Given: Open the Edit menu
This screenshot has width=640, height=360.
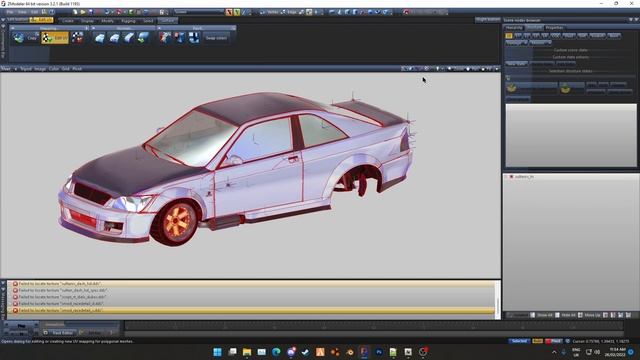Looking at the screenshot, I should click(35, 12).
